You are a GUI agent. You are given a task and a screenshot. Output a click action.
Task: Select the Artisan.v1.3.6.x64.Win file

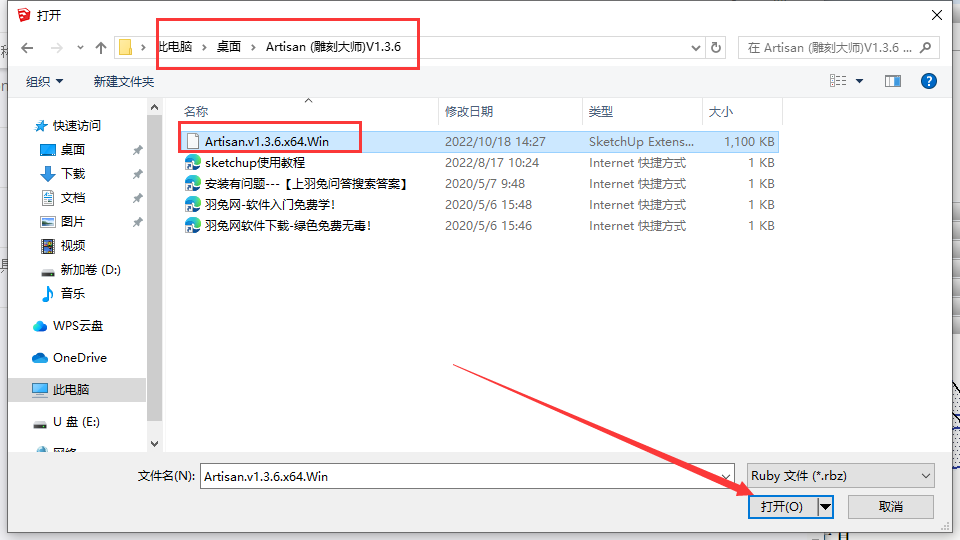coord(266,142)
